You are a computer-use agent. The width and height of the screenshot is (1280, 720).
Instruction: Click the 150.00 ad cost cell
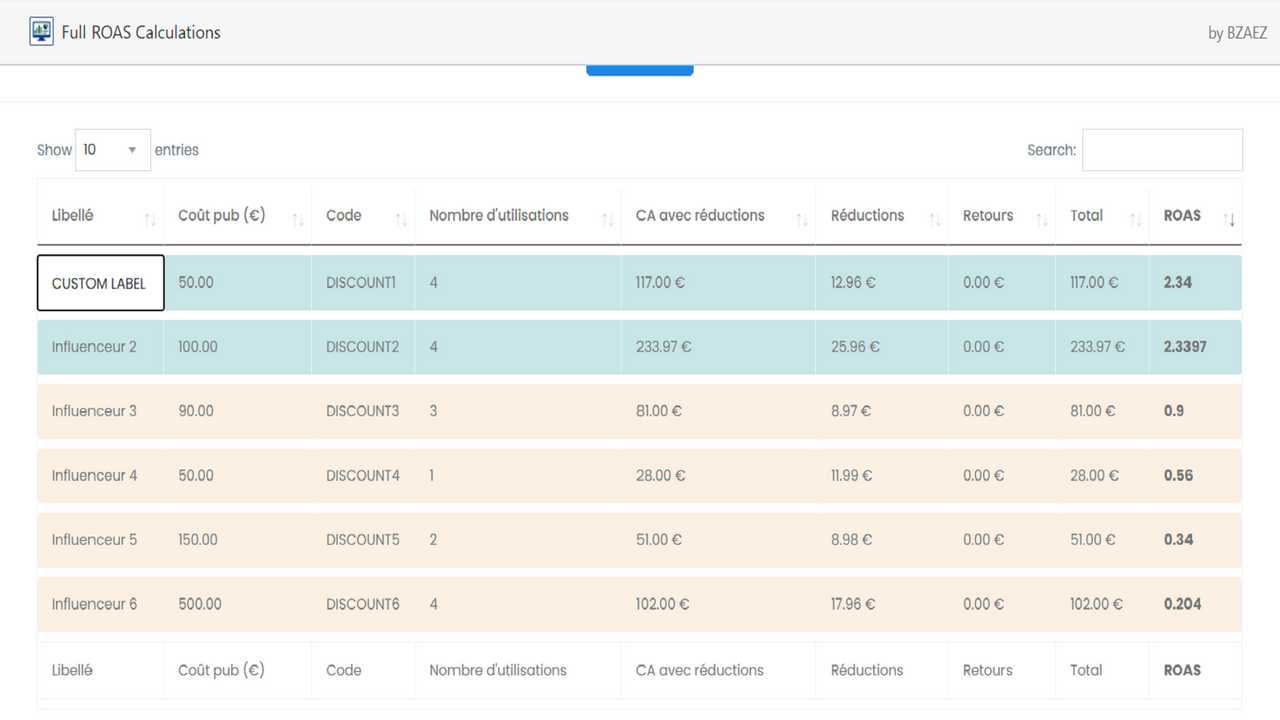click(238, 540)
